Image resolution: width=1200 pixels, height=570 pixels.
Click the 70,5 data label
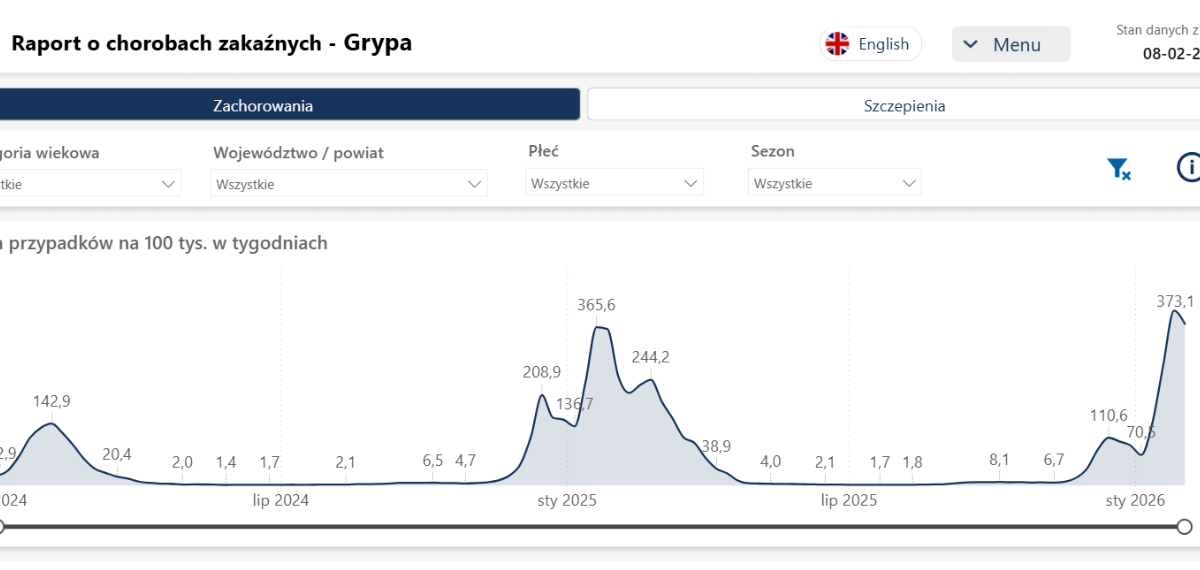pos(1141,432)
